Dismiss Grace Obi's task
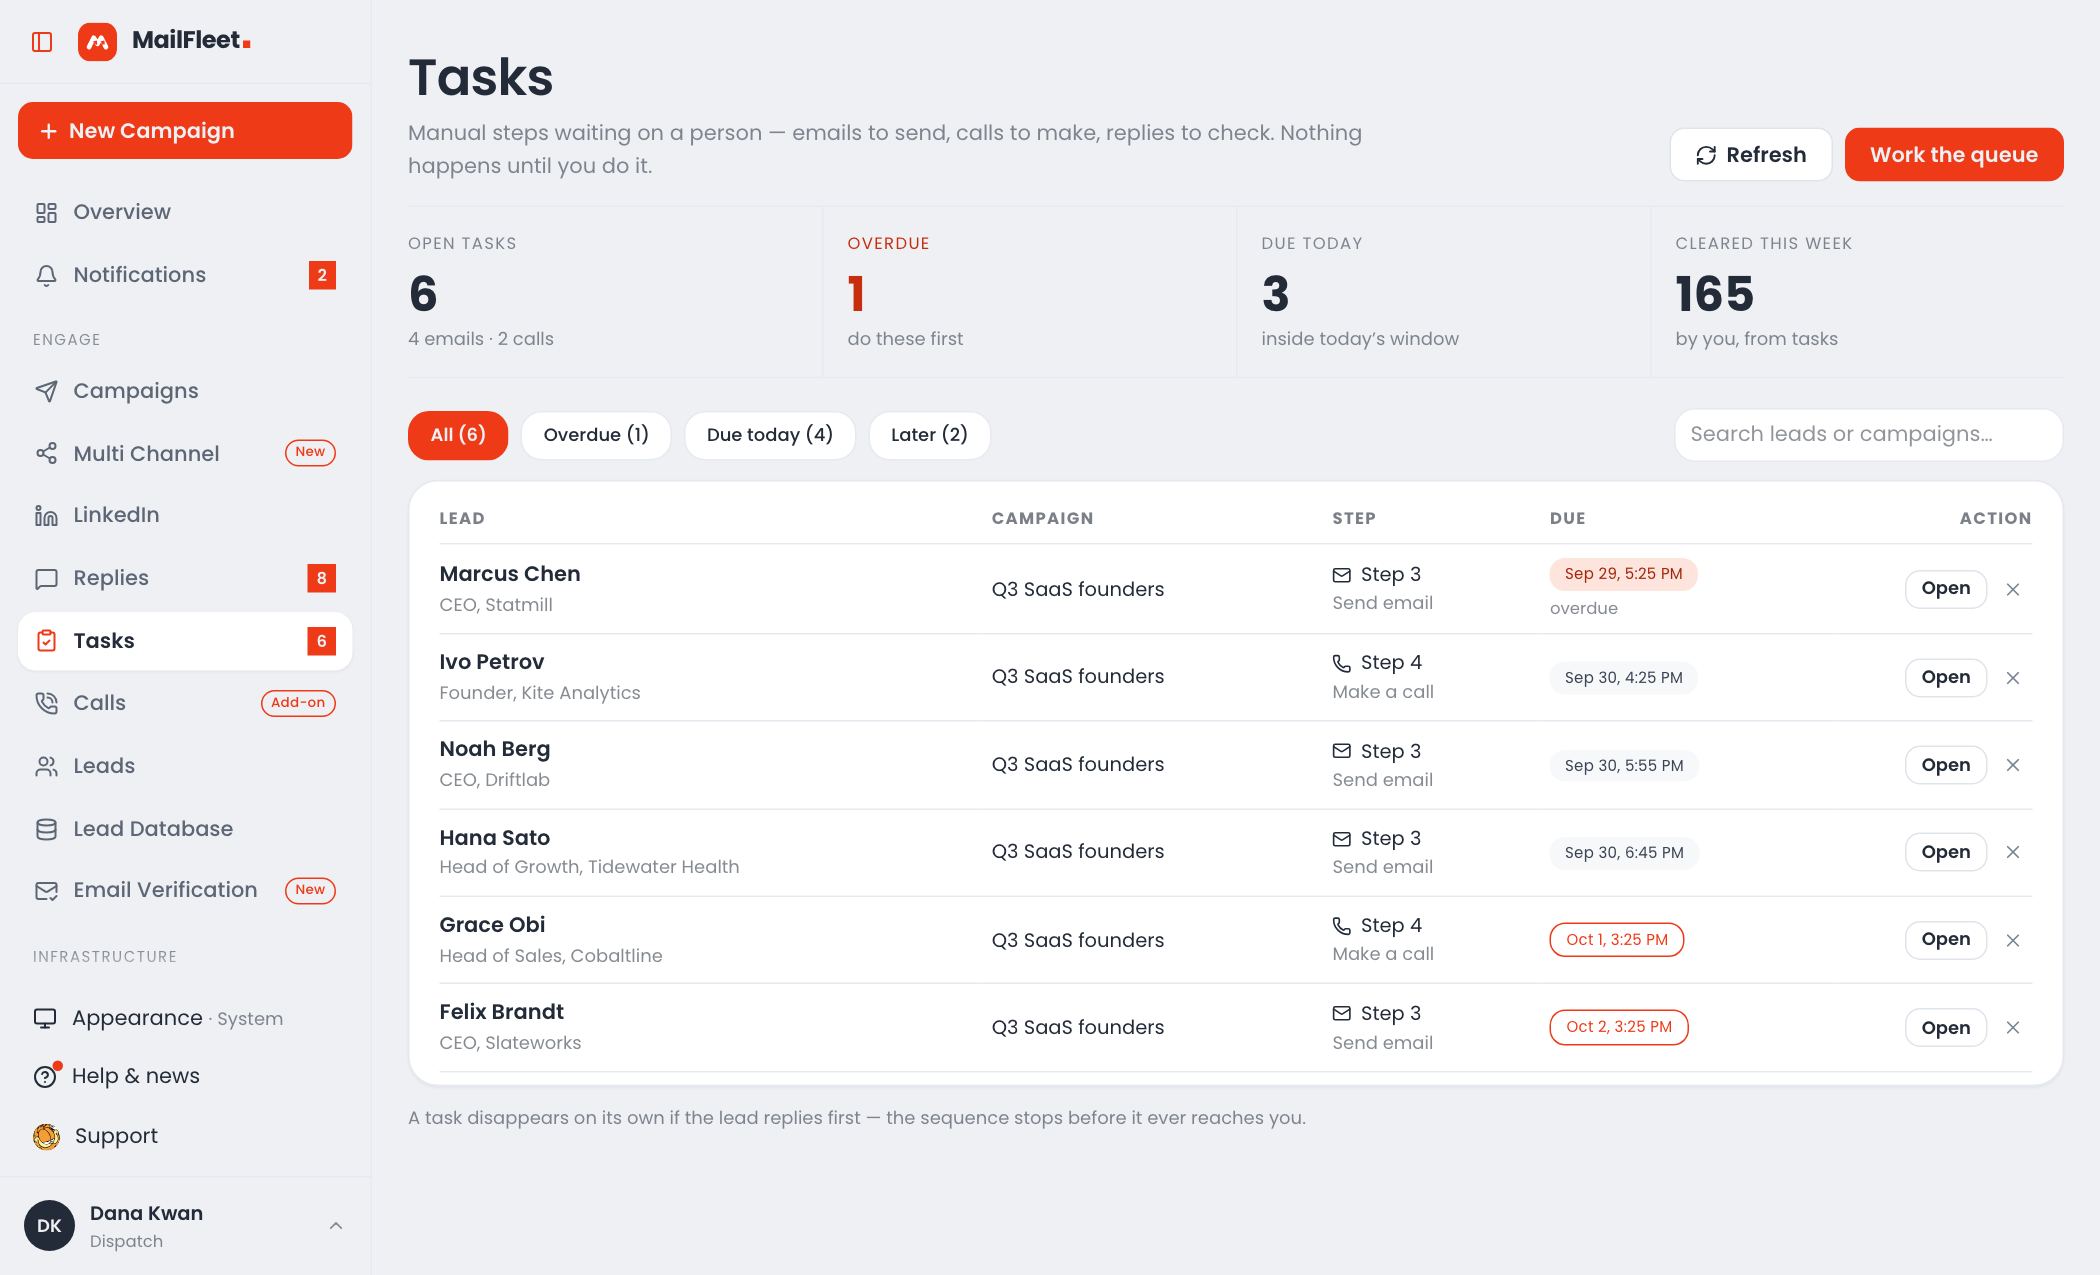 coord(2013,940)
